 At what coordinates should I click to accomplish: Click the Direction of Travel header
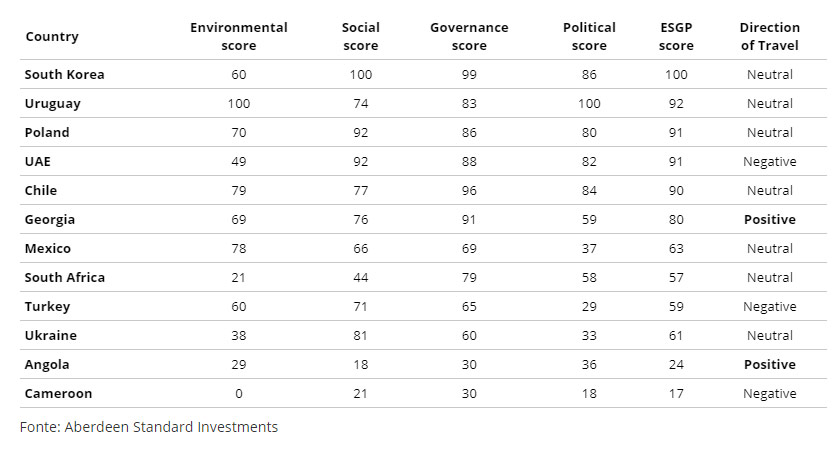click(769, 37)
